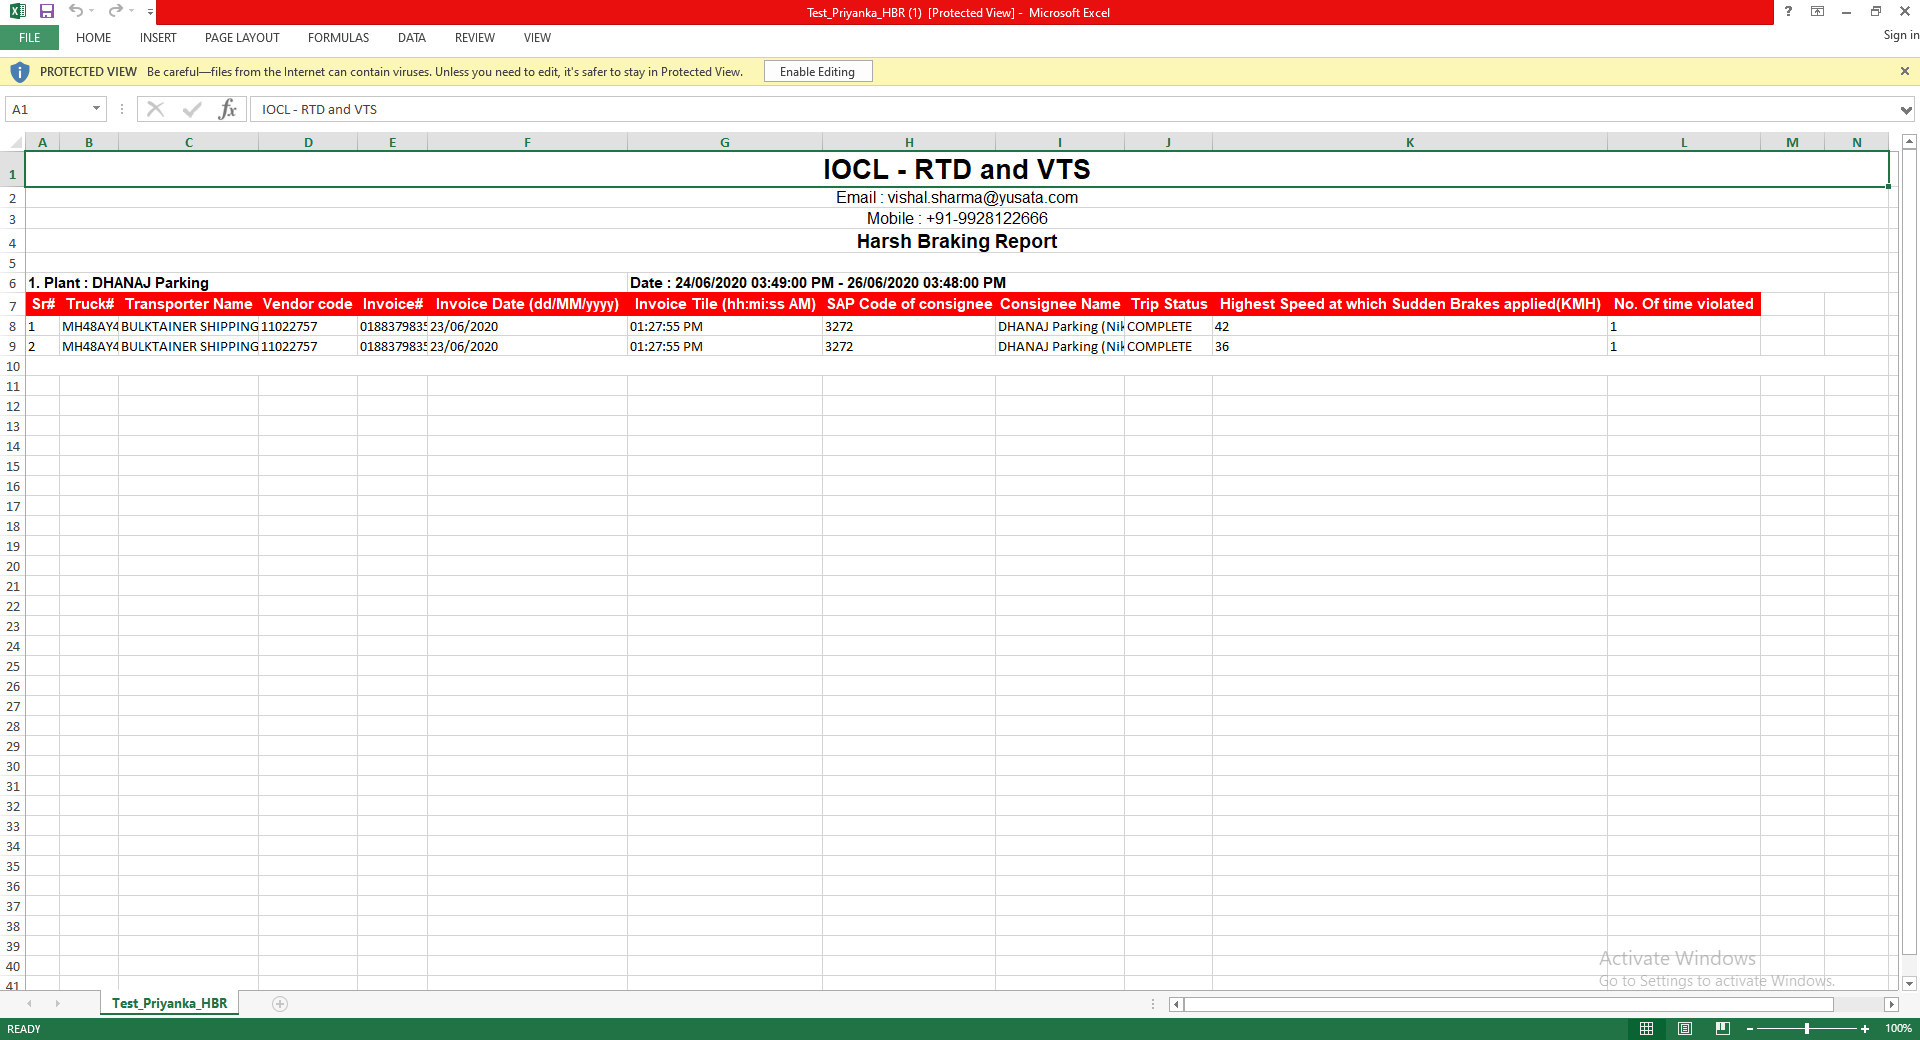Click SAP code 3272 in row 9
This screenshot has height=1040, width=1920.
click(x=909, y=346)
